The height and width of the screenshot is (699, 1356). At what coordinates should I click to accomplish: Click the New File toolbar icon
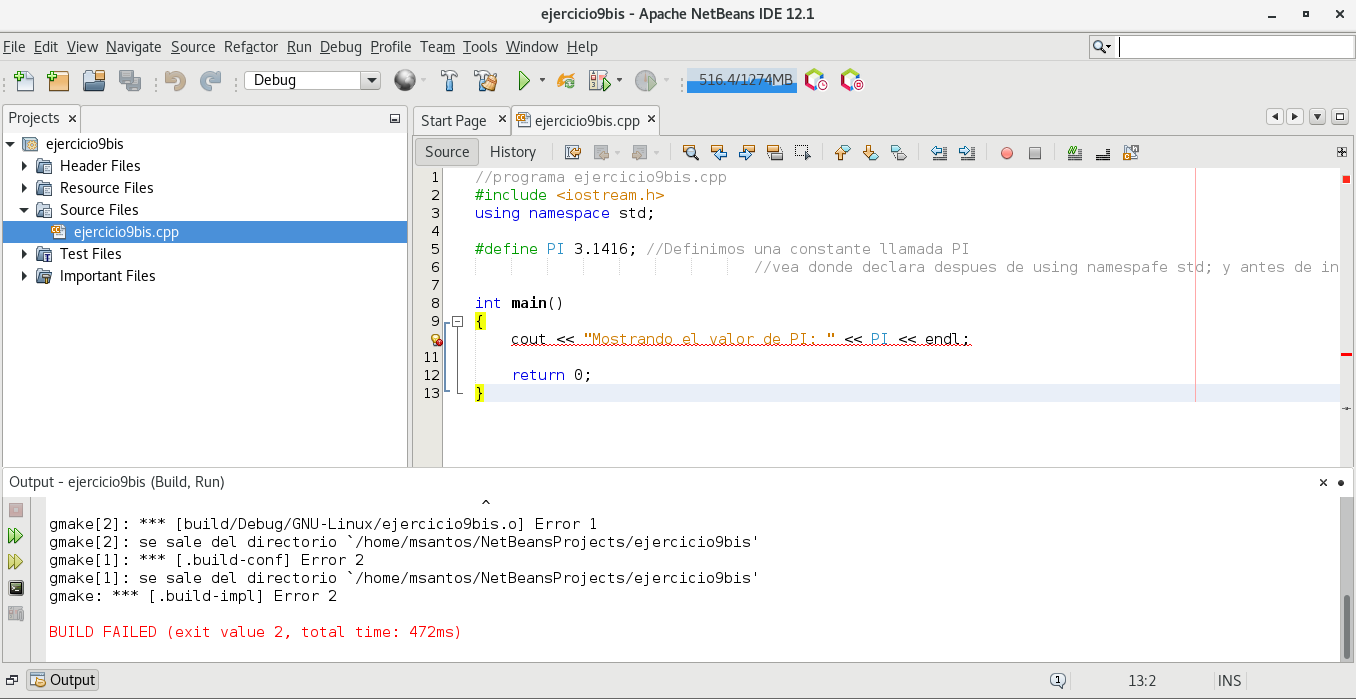pyautogui.click(x=24, y=81)
